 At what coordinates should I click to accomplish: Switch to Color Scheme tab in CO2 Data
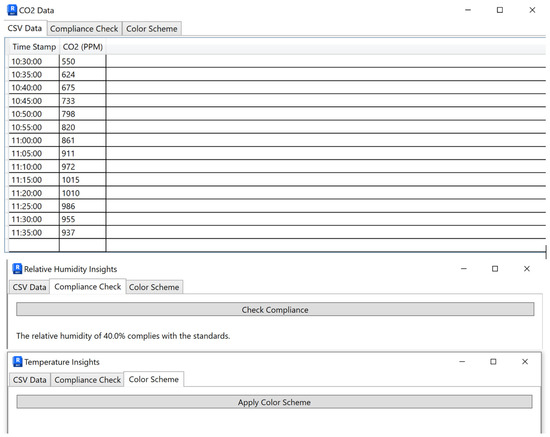152,29
